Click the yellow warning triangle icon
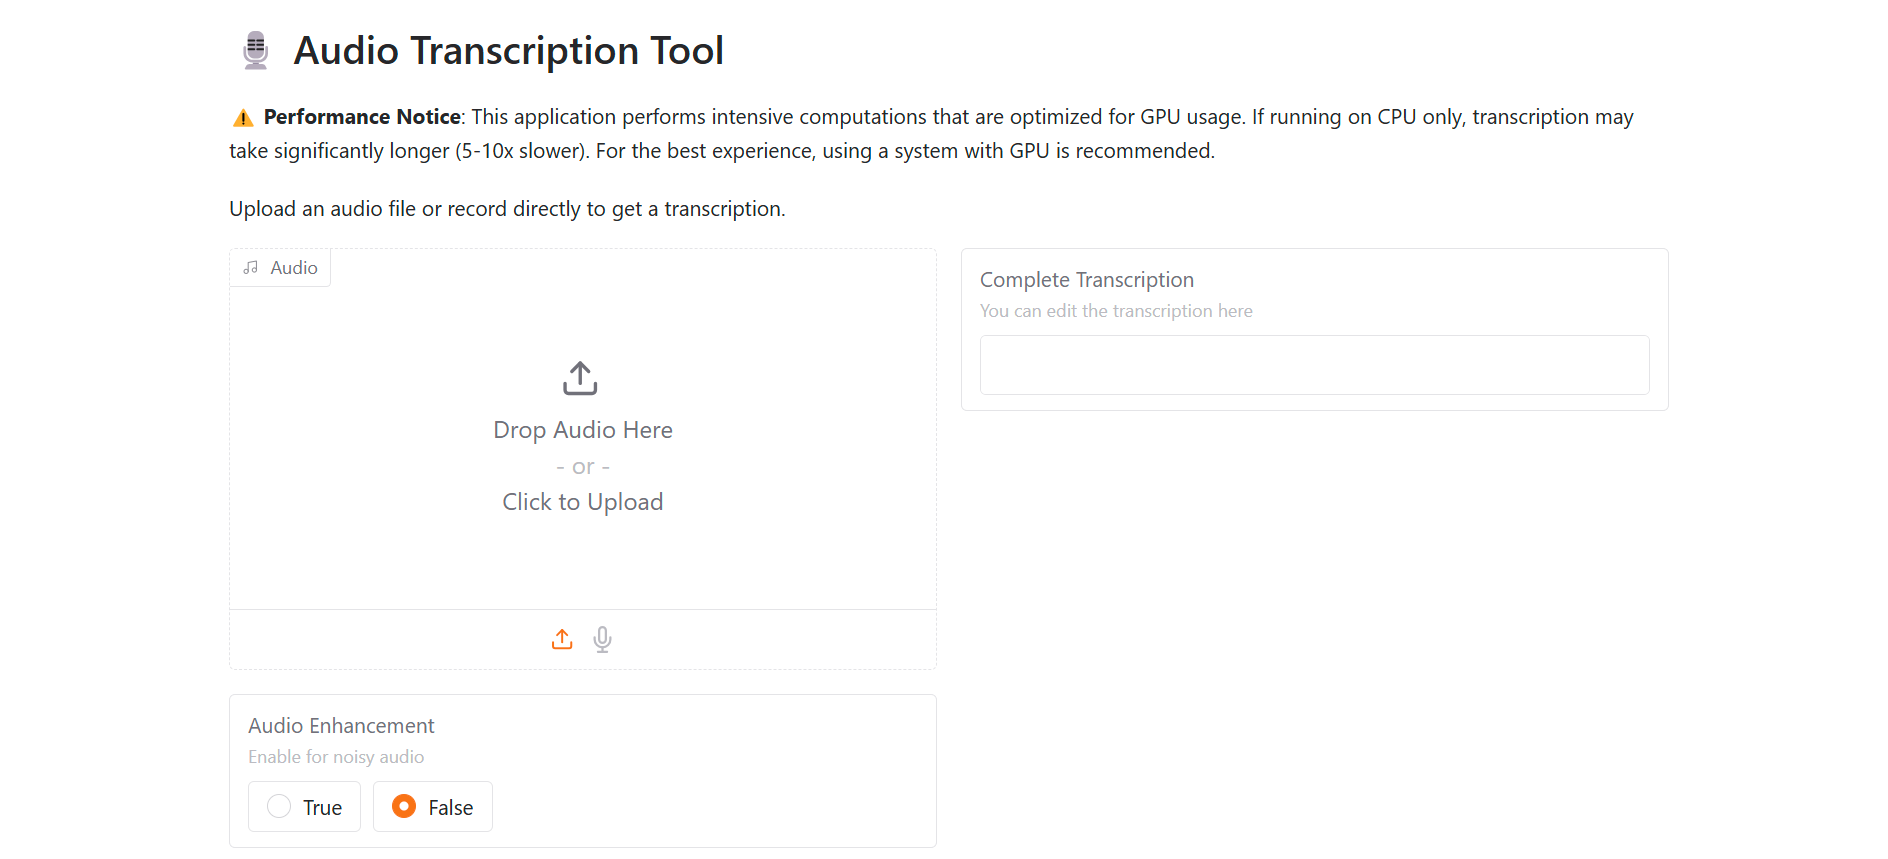 click(243, 118)
